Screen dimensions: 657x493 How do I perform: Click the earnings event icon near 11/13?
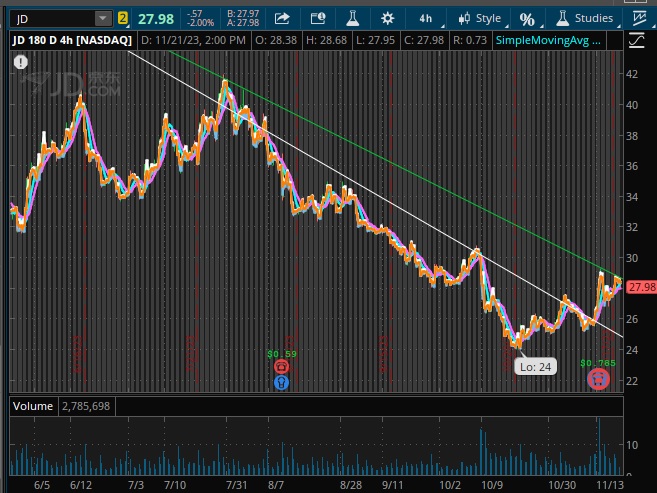click(597, 378)
